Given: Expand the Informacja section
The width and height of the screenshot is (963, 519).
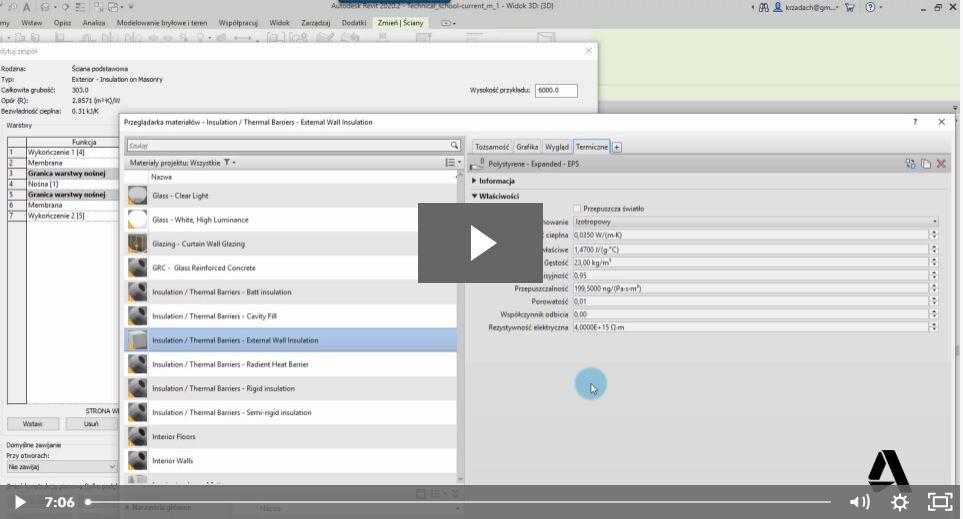Looking at the screenshot, I should point(493,181).
